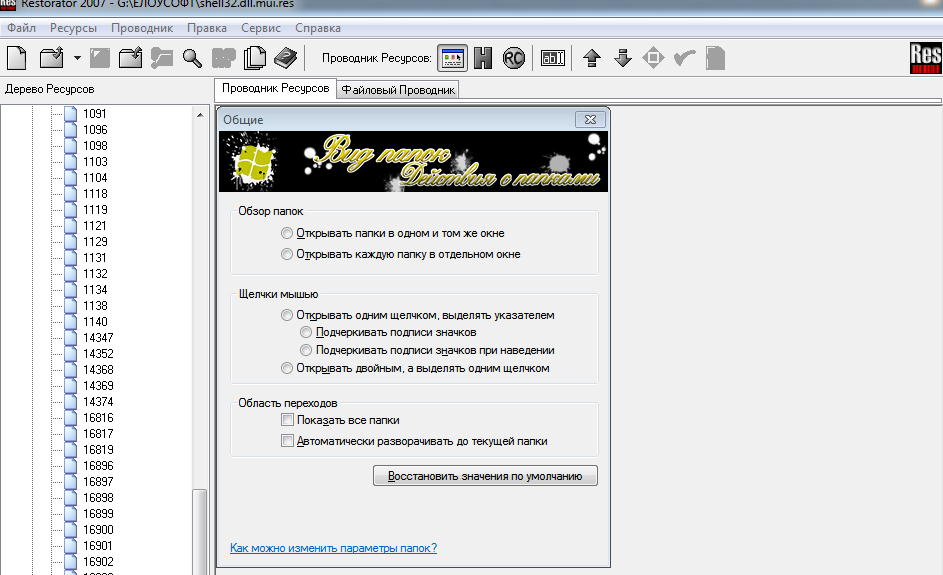Click the stacked pages copy icon
943x575 pixels.
(255, 58)
